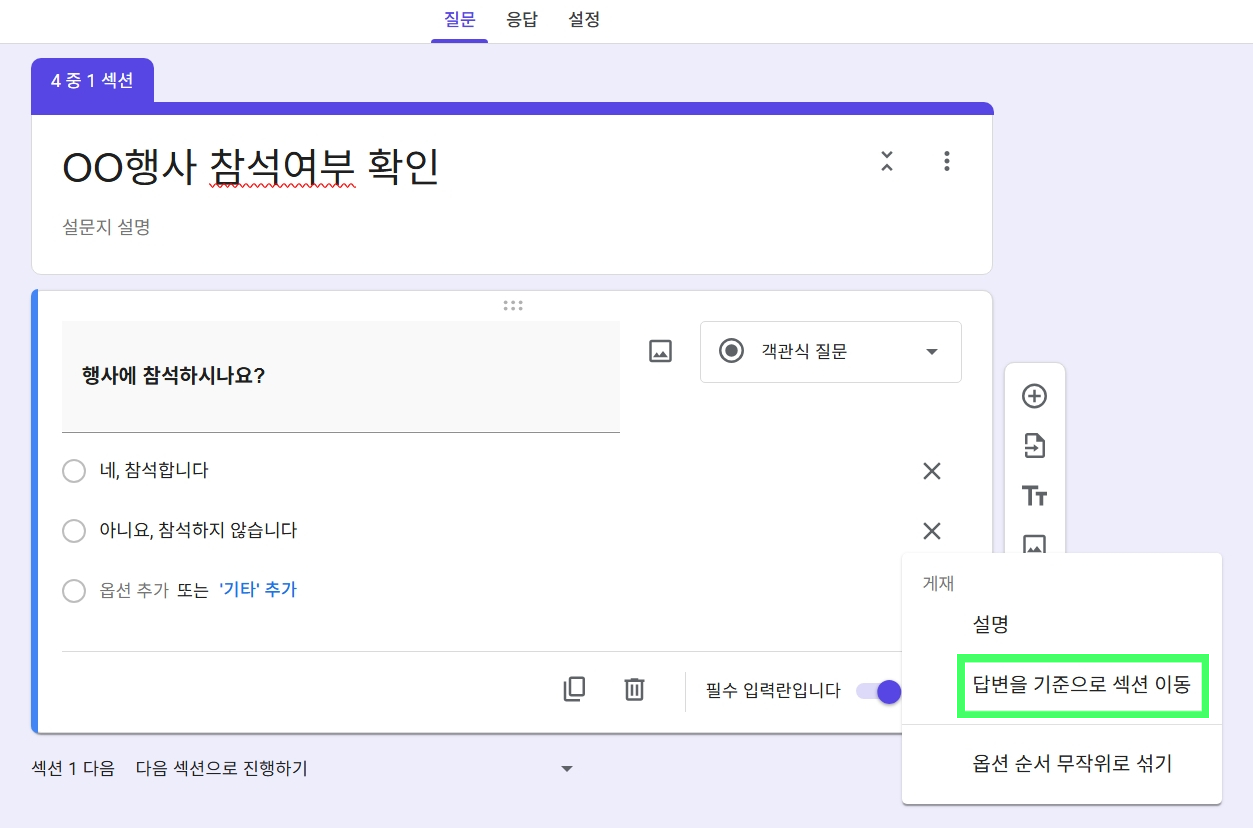Open the 설정 tab

(584, 19)
